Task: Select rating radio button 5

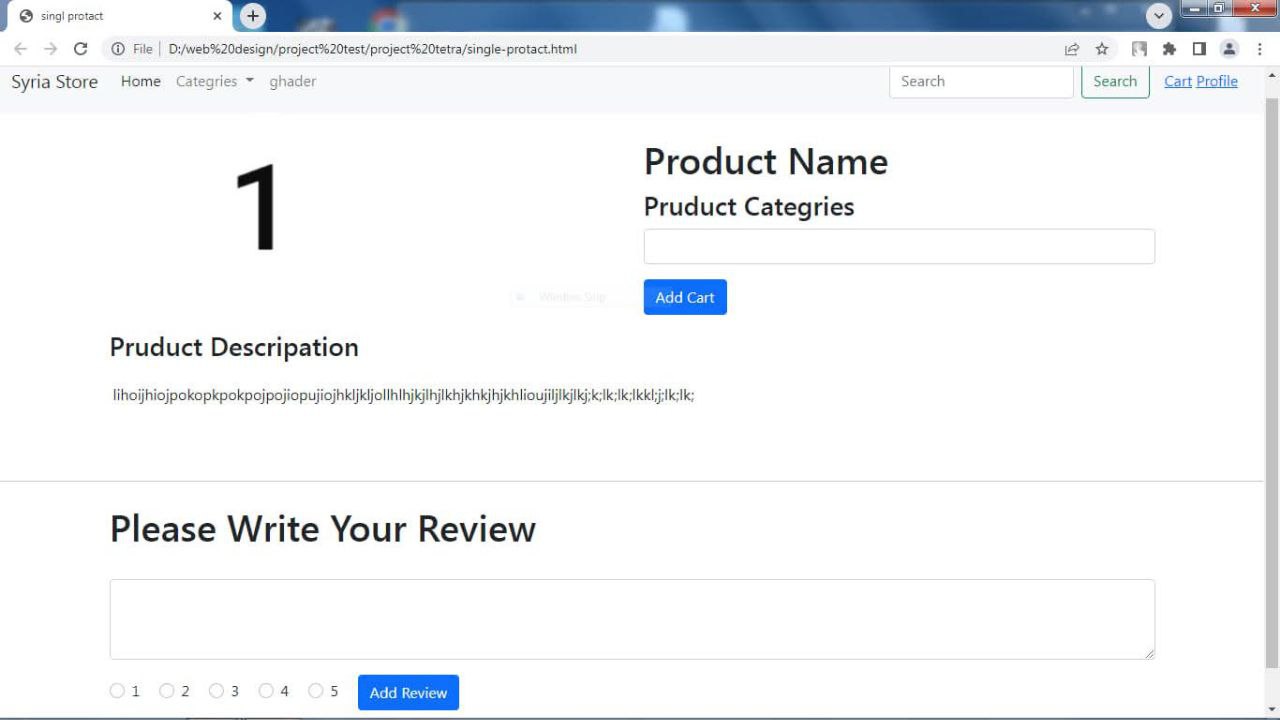Action: (316, 691)
